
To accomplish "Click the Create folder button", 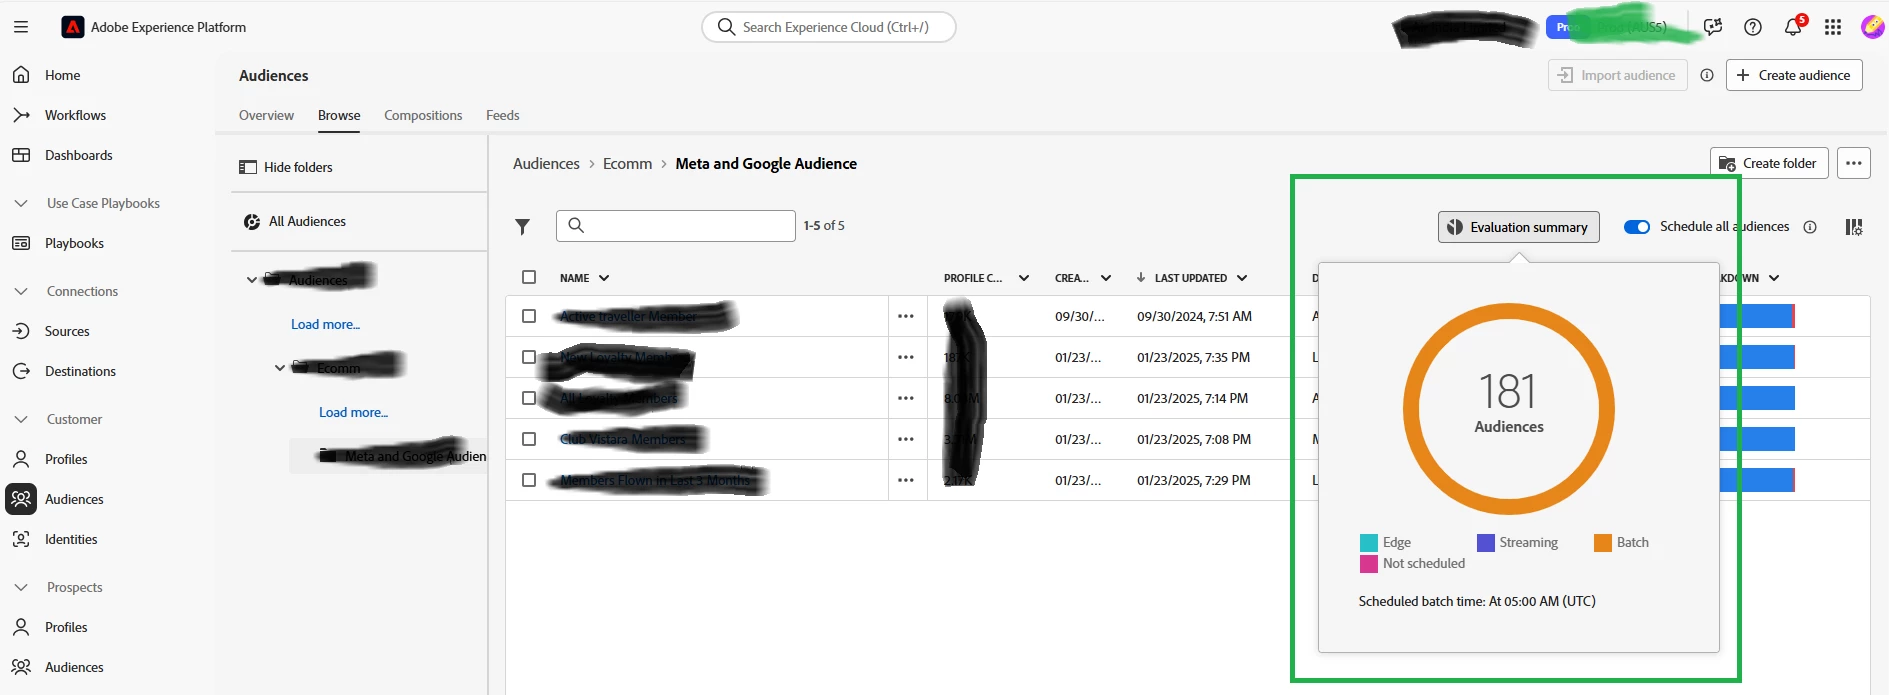I will (x=1769, y=163).
